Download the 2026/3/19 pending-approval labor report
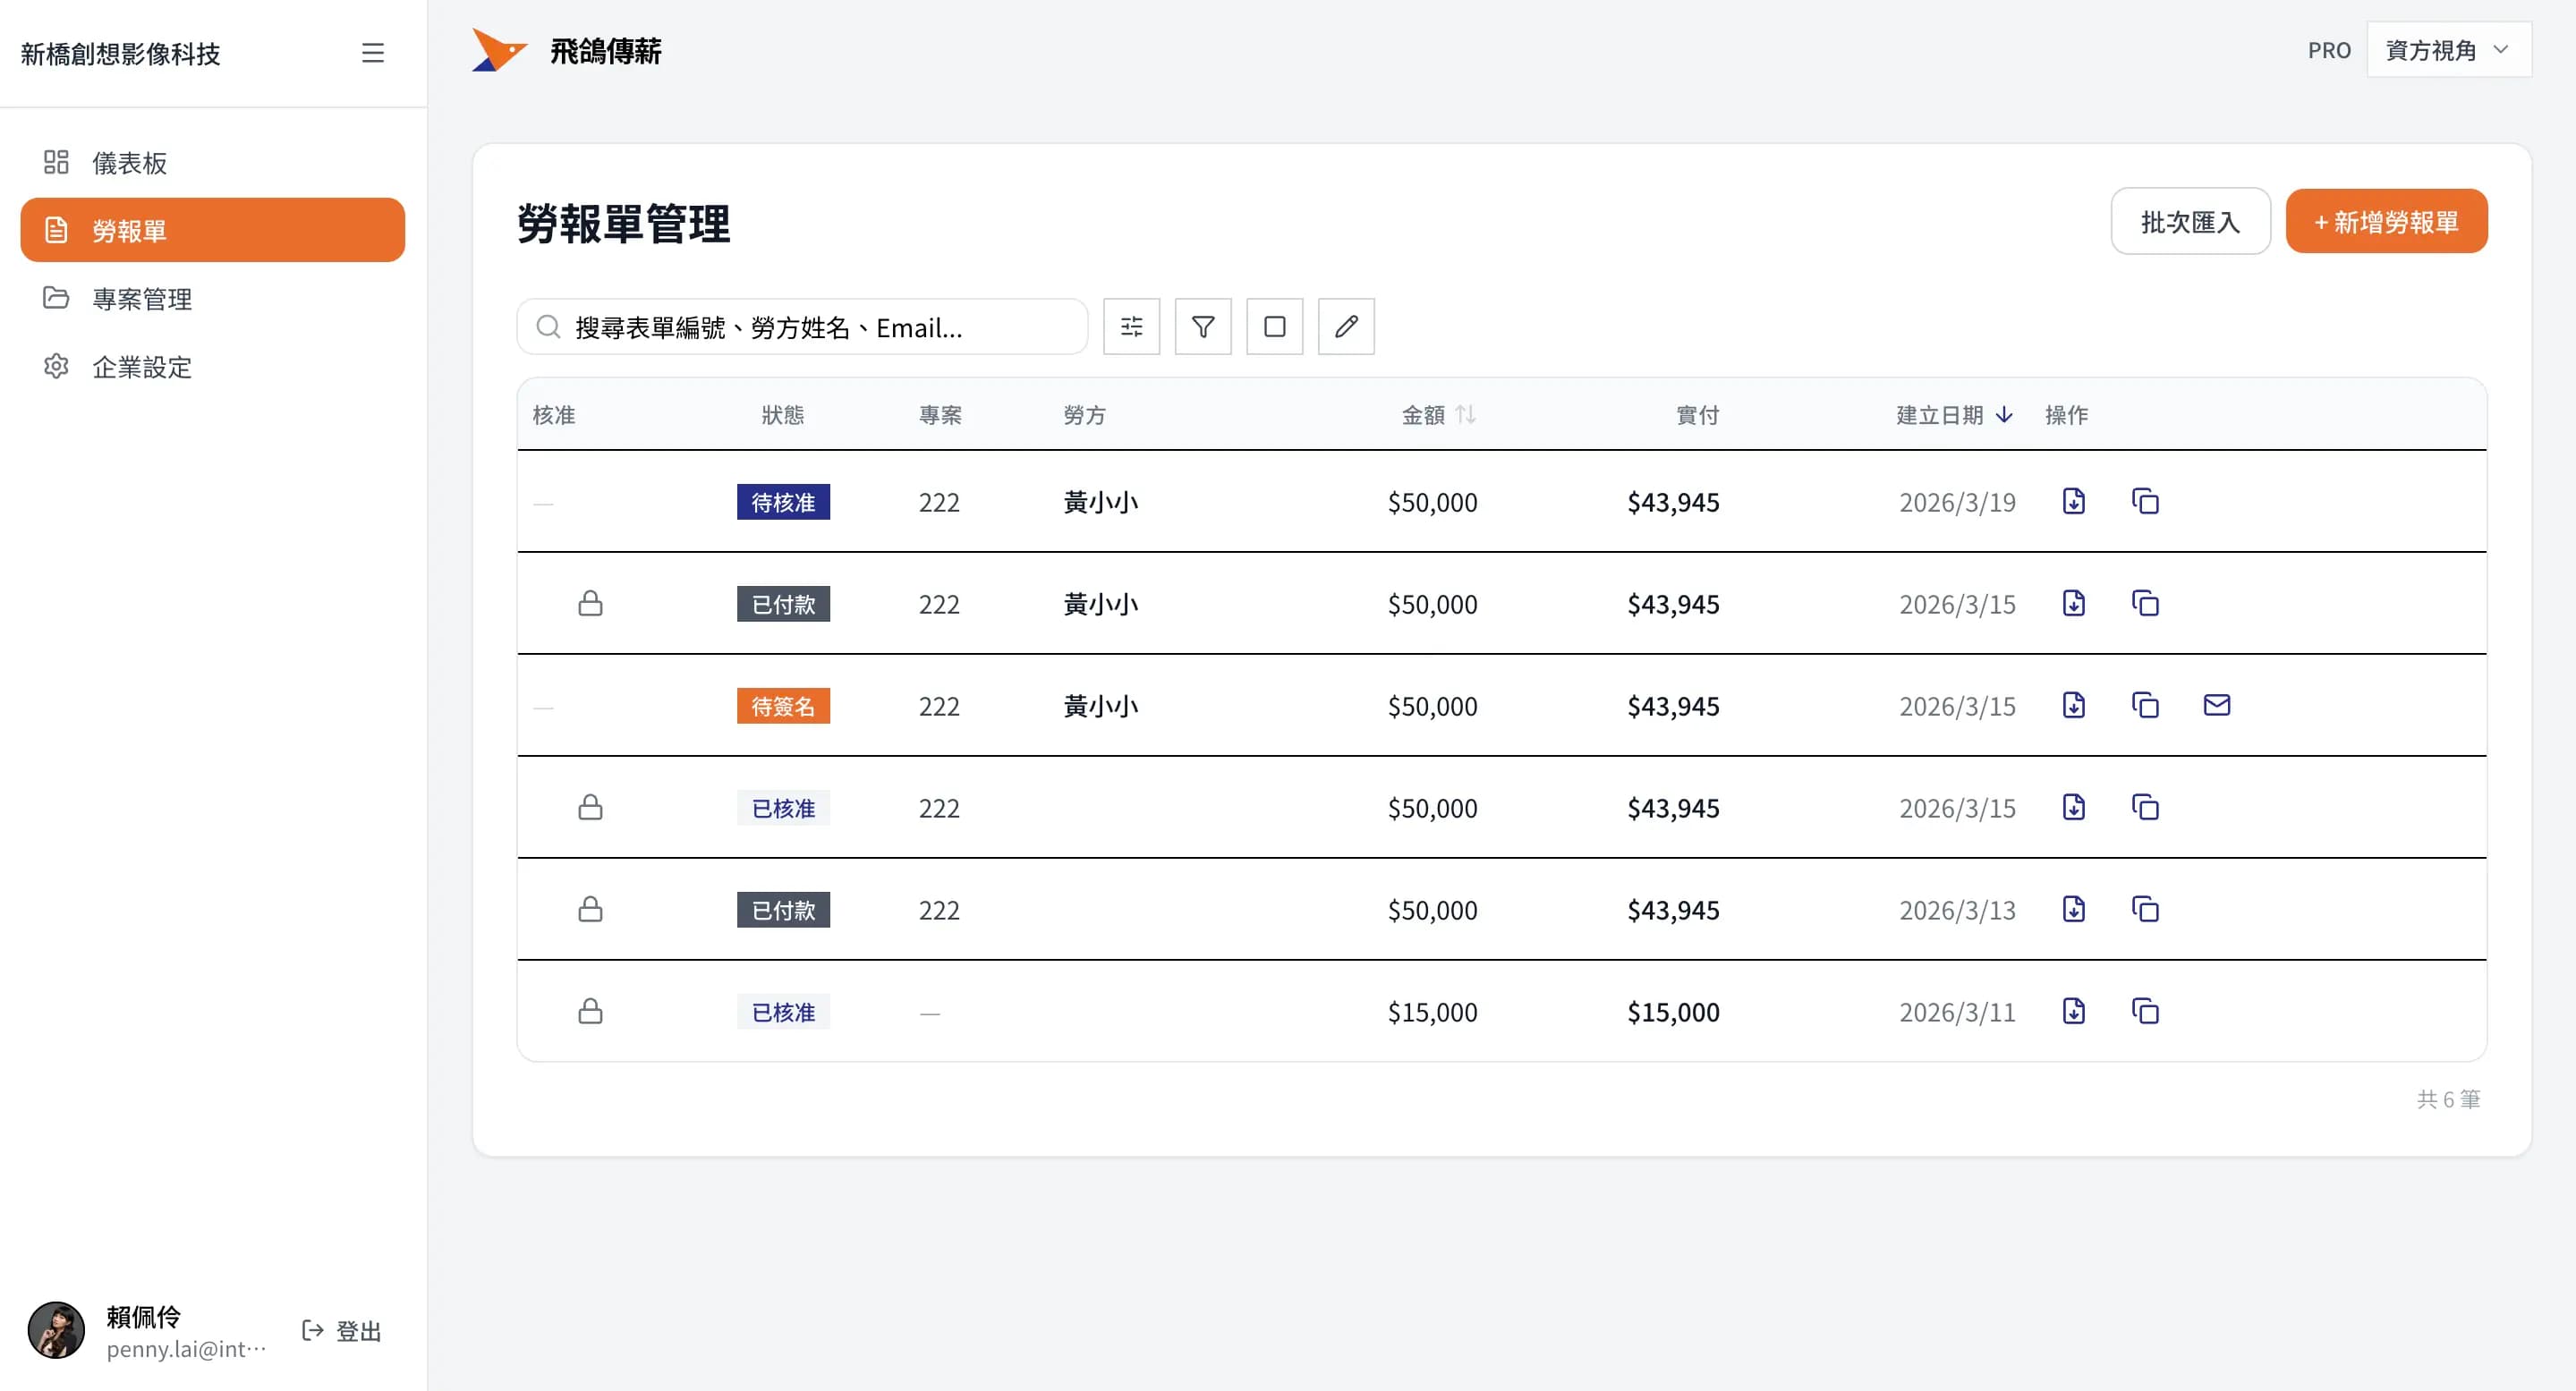2576x1391 pixels. [2073, 501]
